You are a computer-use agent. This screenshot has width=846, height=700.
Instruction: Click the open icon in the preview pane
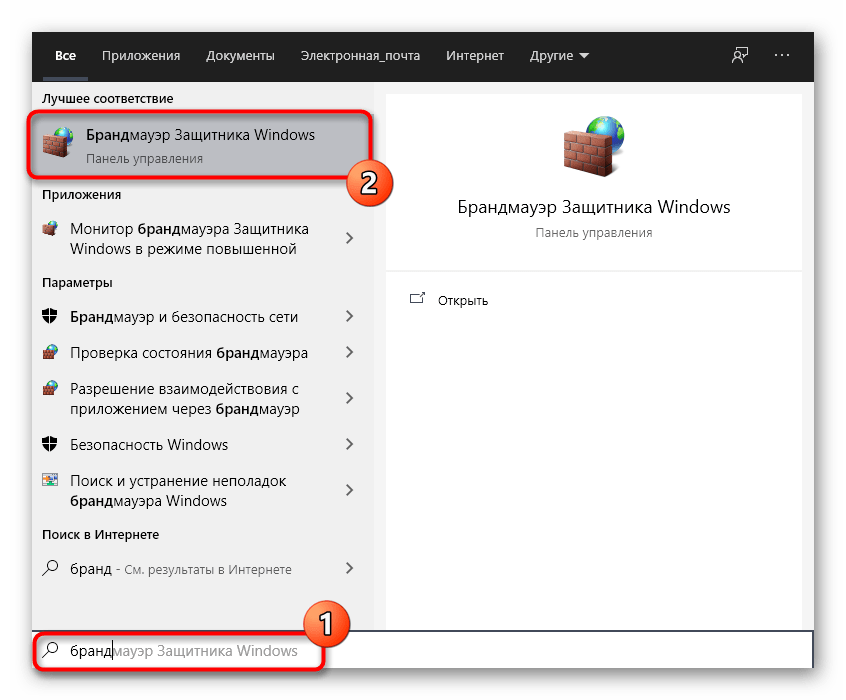(418, 299)
